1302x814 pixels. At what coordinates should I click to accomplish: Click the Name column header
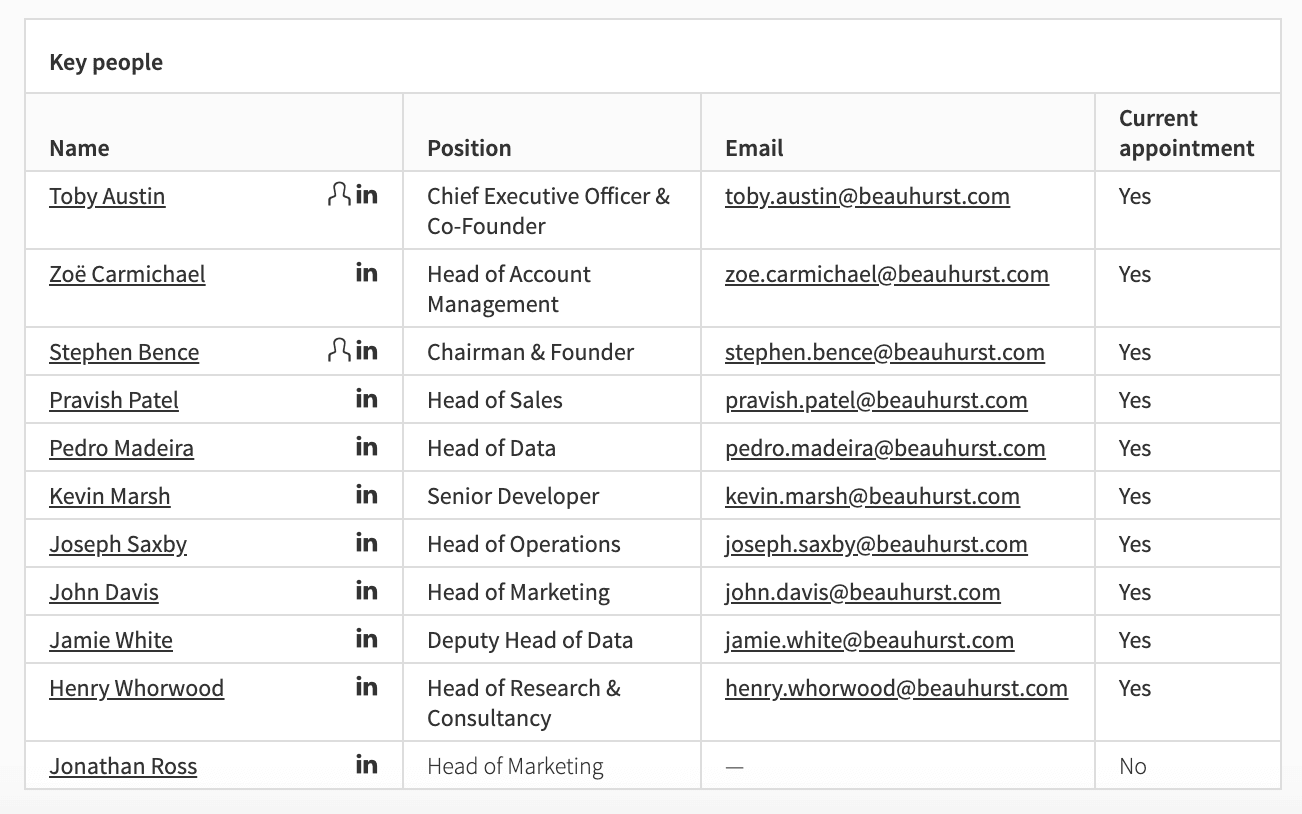79,148
